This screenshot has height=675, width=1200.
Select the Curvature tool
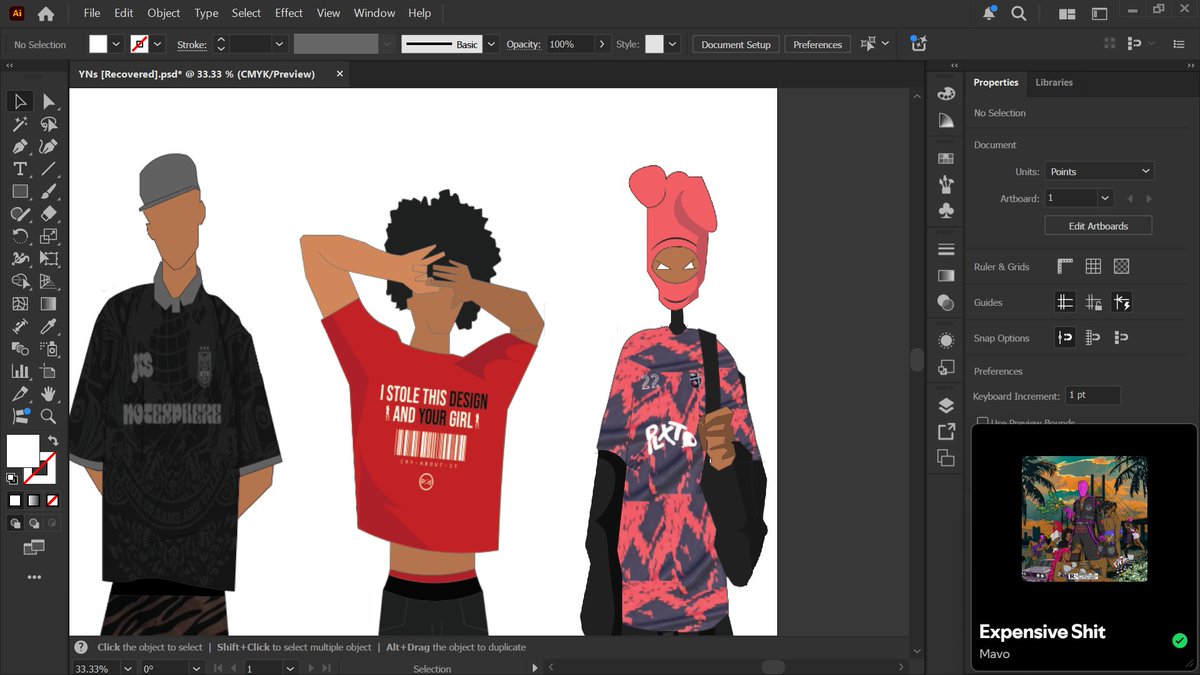coord(49,147)
